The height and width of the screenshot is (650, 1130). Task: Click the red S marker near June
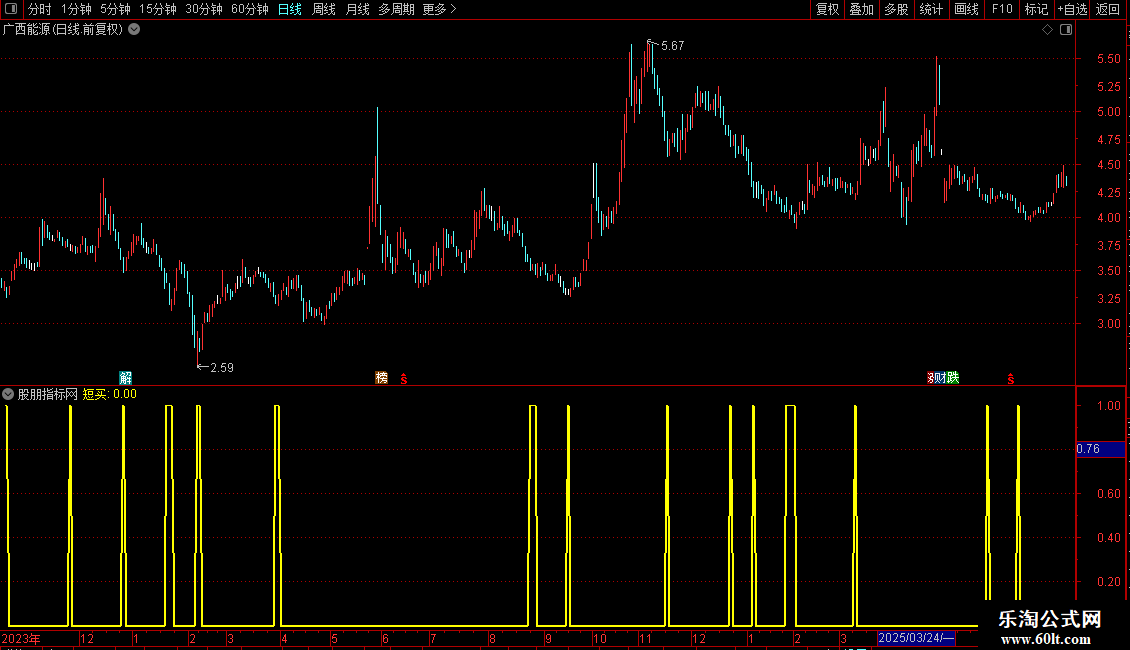coord(404,378)
